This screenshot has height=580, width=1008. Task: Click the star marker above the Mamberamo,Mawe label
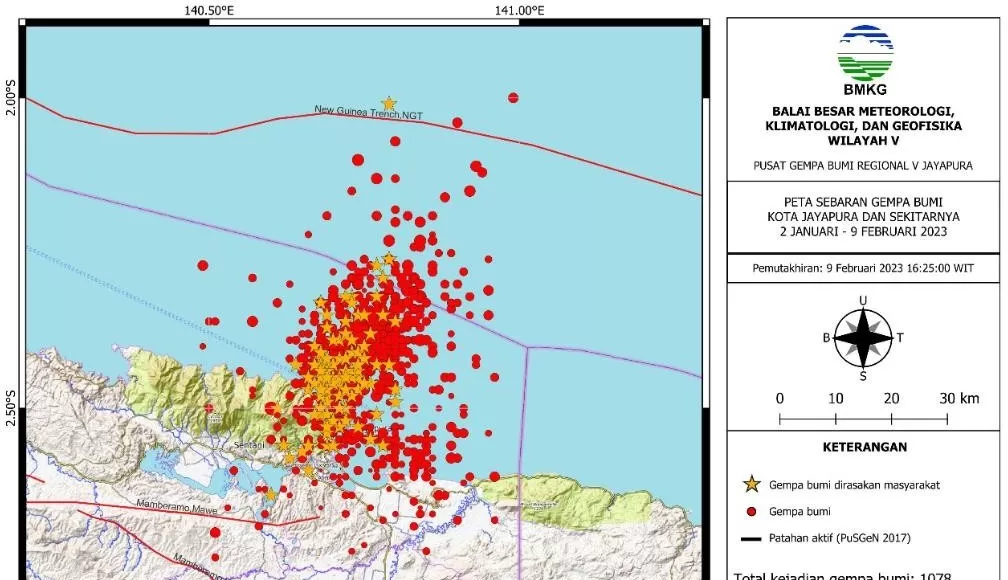(x=270, y=493)
